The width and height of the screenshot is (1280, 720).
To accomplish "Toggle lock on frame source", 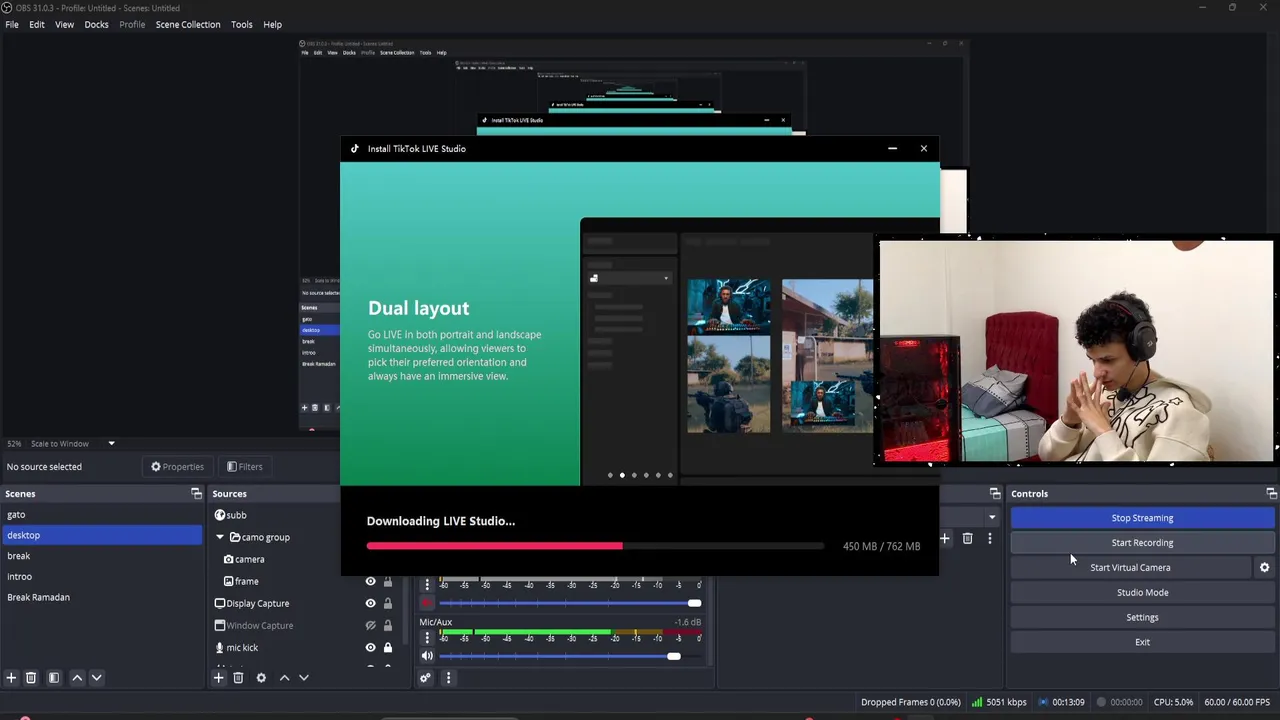I will [x=388, y=581].
